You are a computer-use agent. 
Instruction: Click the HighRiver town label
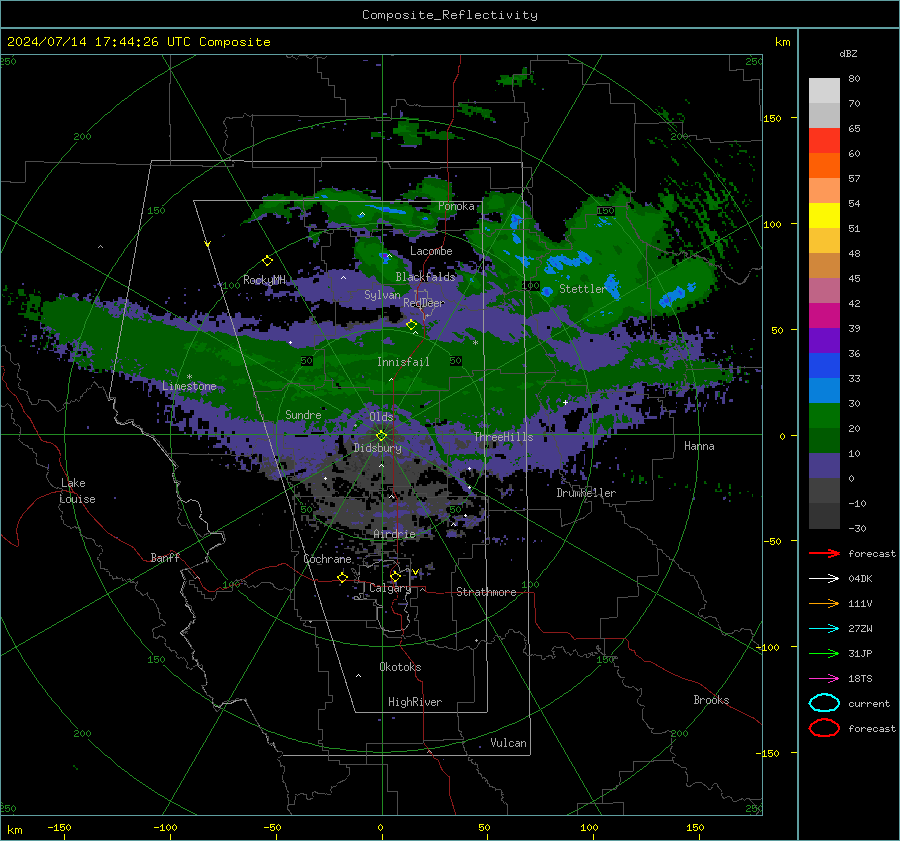pyautogui.click(x=415, y=702)
